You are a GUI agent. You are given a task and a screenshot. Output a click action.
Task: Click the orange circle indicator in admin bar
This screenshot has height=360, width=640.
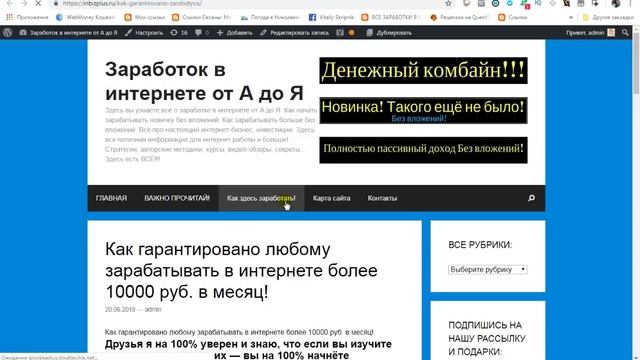coord(351,33)
